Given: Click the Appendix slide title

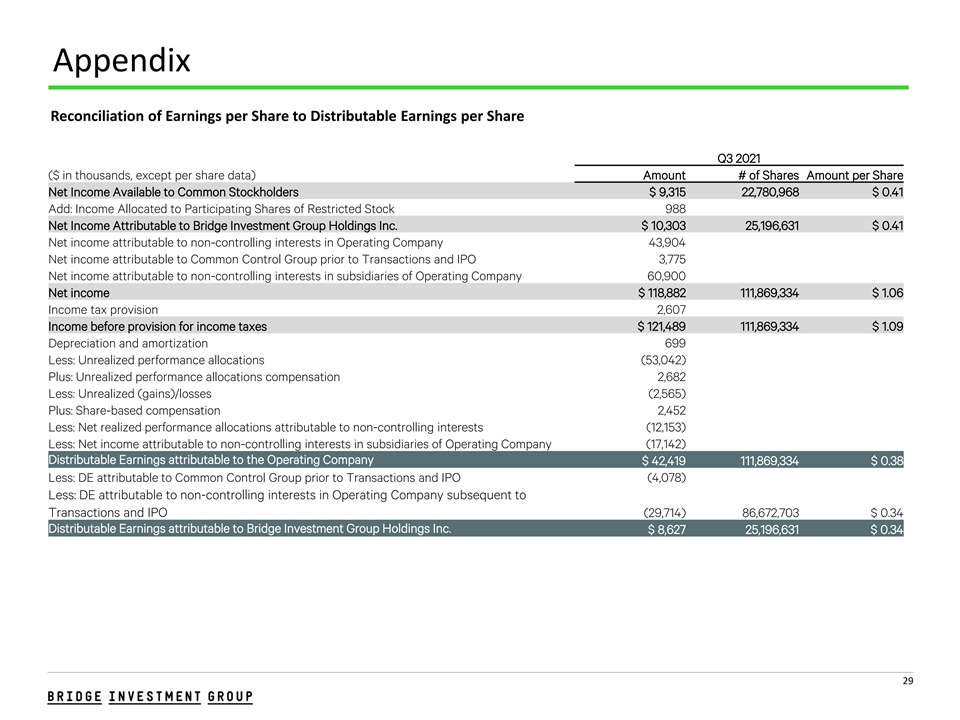Looking at the screenshot, I should pyautogui.click(x=121, y=61).
